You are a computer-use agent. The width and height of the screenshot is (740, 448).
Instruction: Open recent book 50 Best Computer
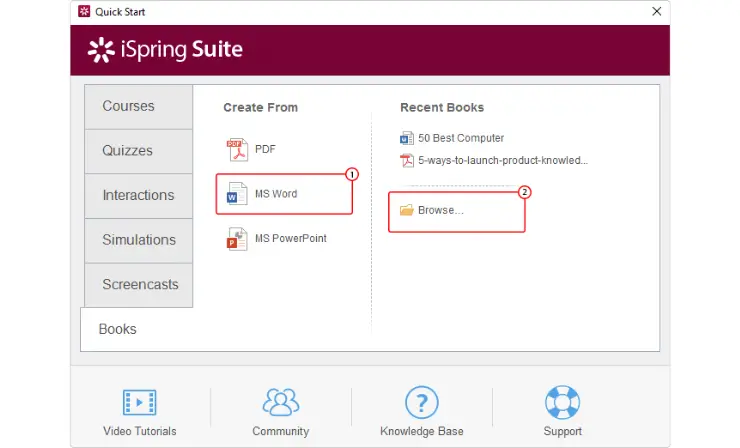click(461, 138)
